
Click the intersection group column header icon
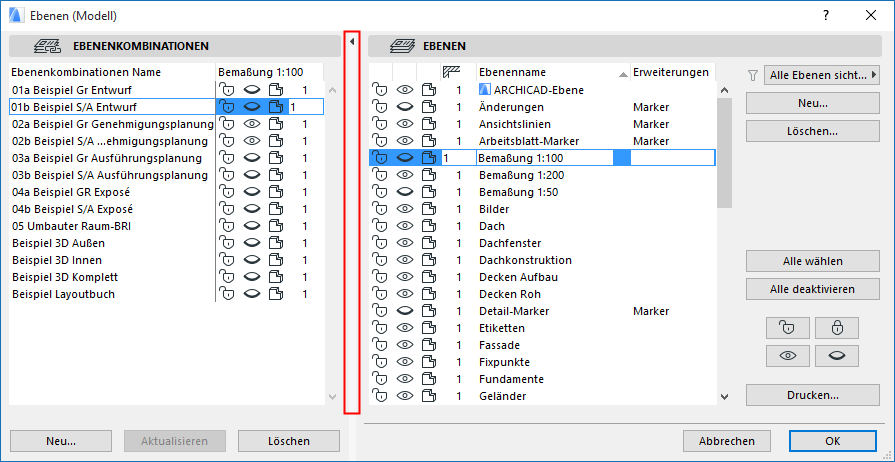[452, 72]
